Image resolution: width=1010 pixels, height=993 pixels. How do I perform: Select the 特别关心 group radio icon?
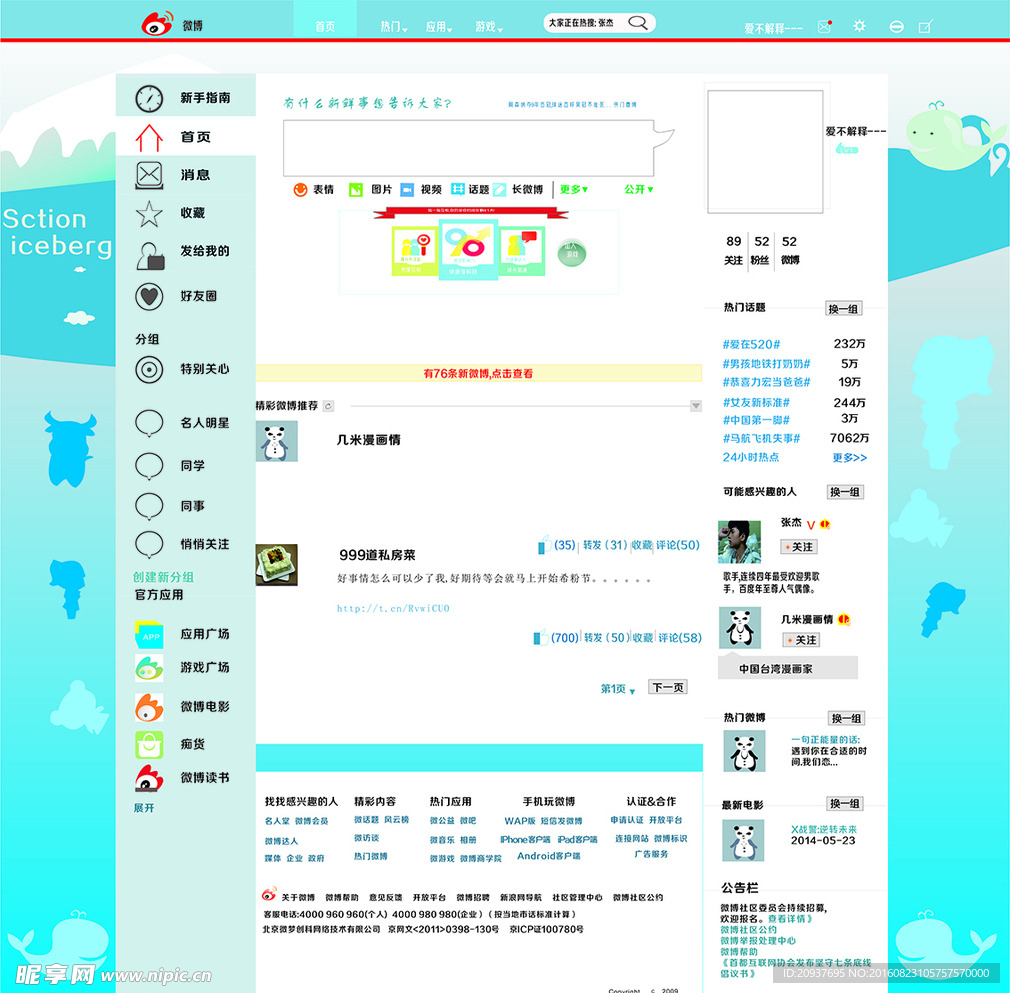tap(149, 369)
